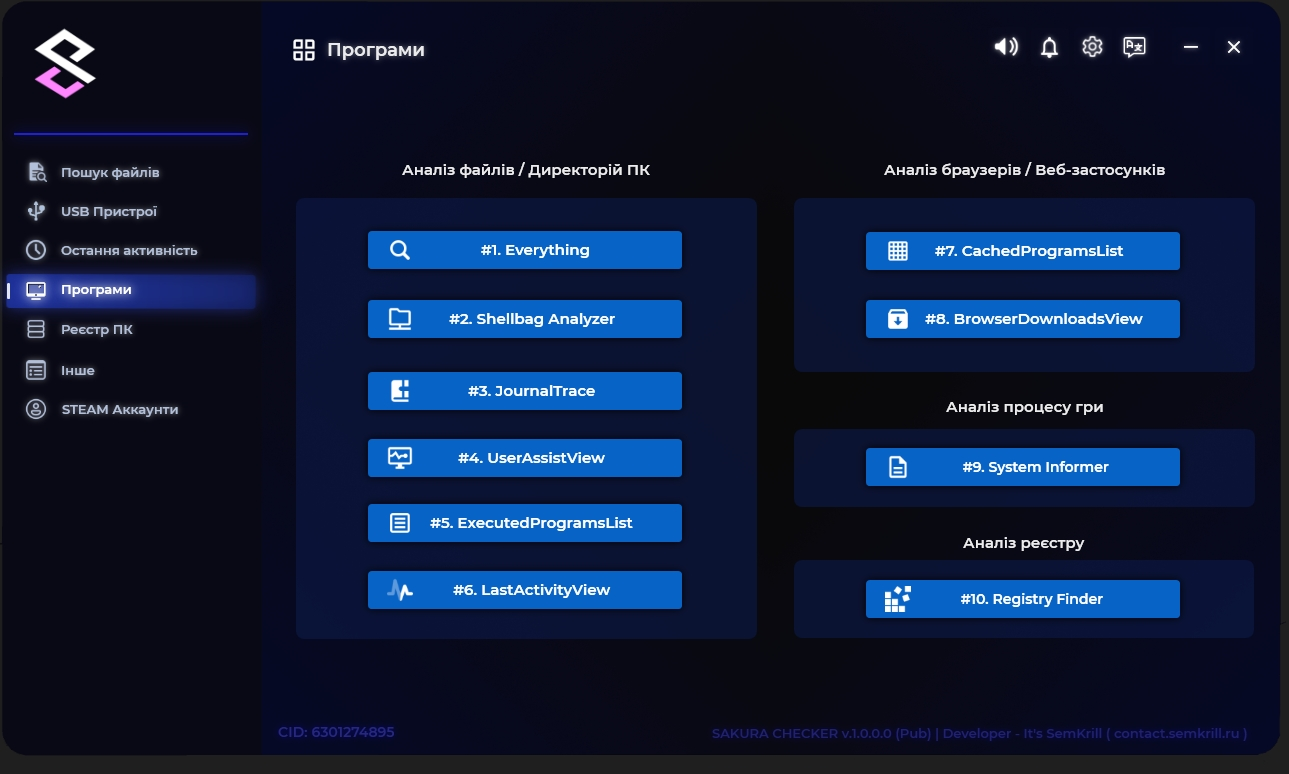Launch #7. CachedProgramsList
The width and height of the screenshot is (1289, 774).
point(1022,251)
